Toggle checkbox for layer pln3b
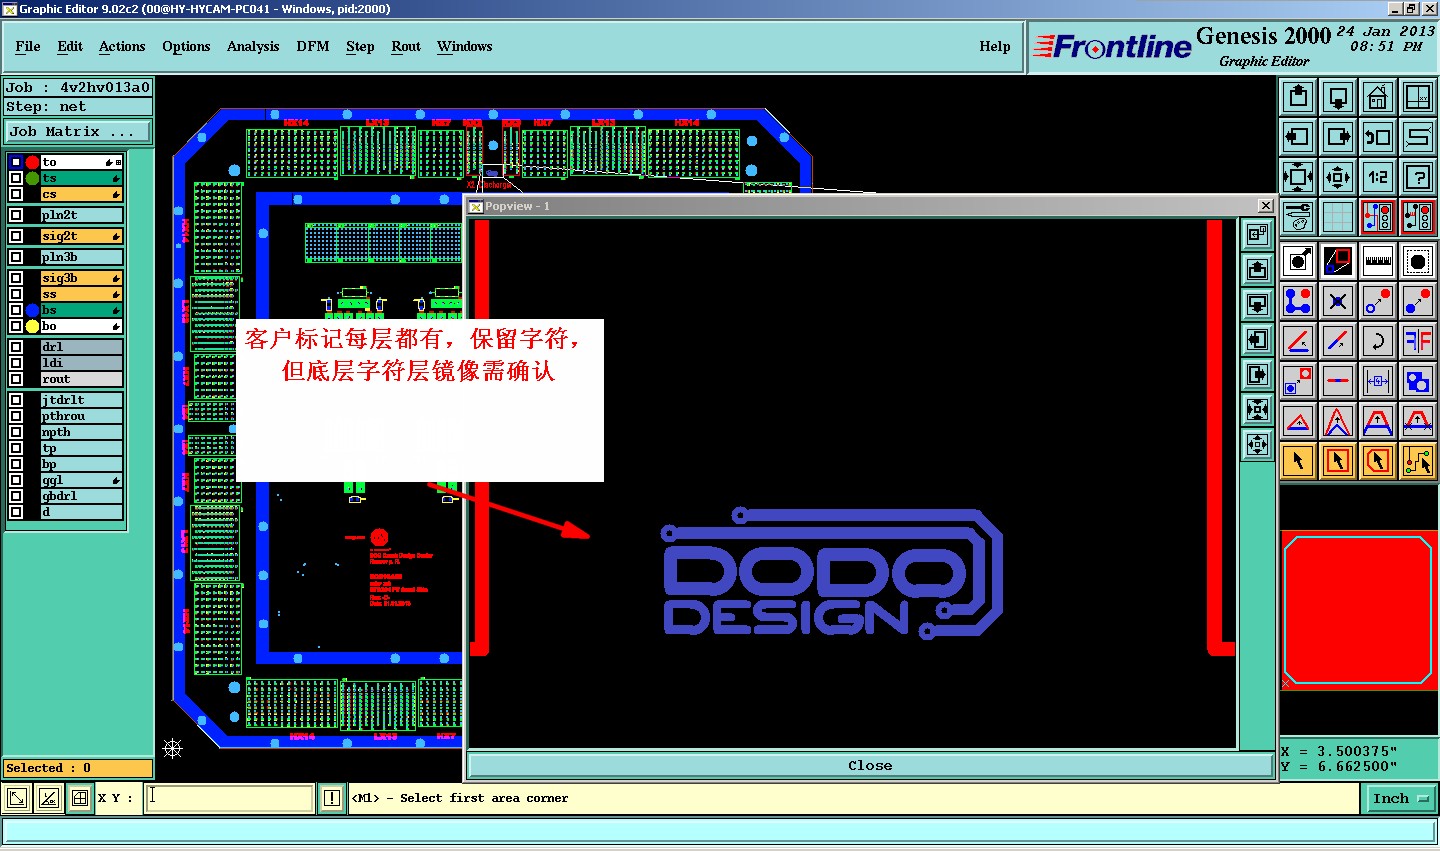 click(x=16, y=257)
